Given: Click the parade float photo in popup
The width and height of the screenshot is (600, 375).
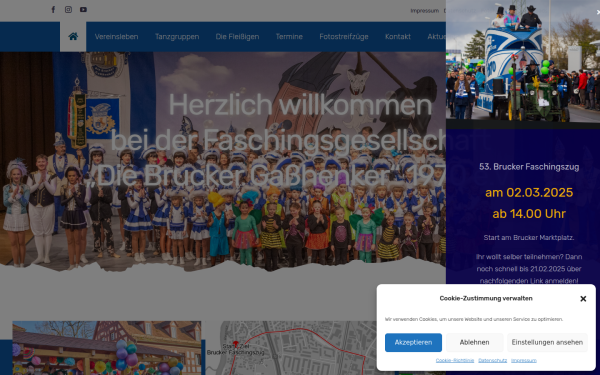Looking at the screenshot, I should (x=523, y=61).
